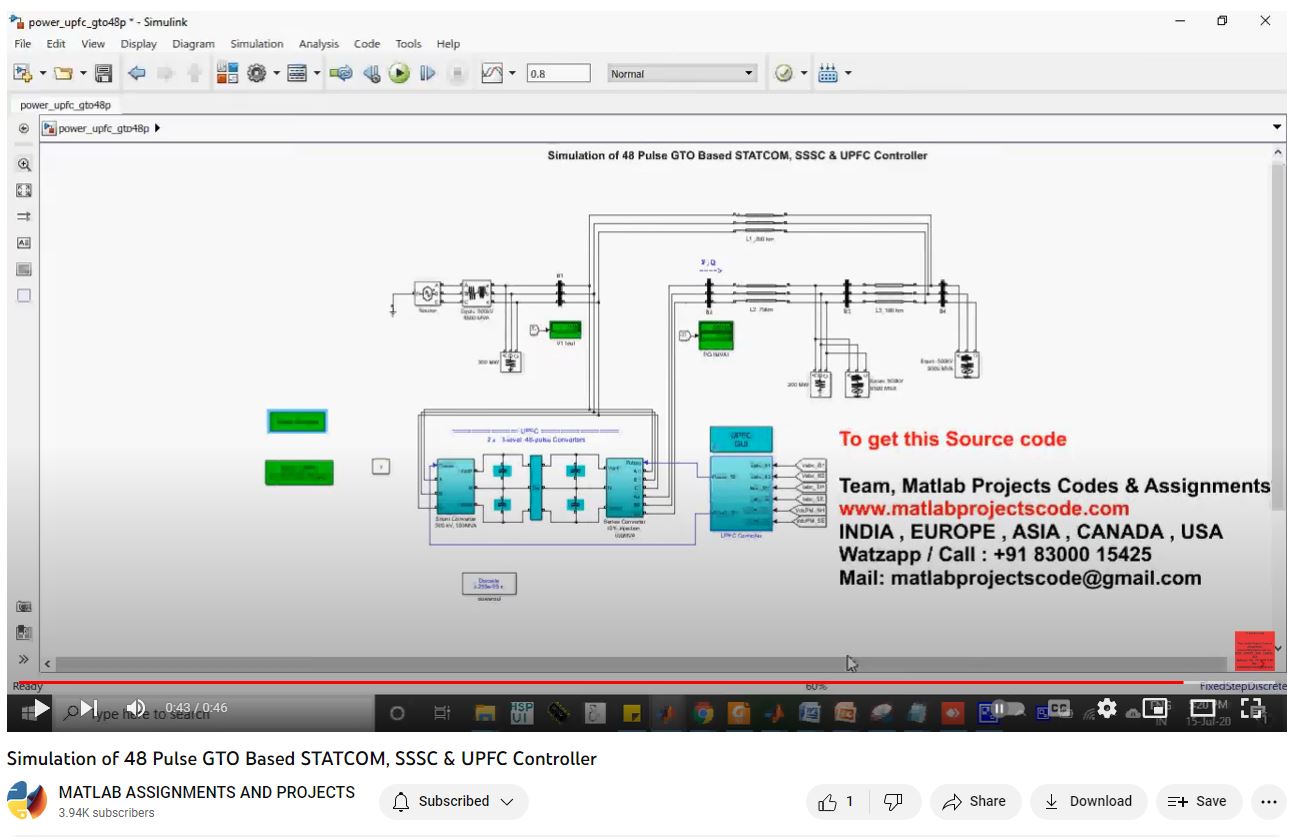This screenshot has width=1294, height=837.
Task: Click the New Model toolbar icon
Action: pos(22,73)
